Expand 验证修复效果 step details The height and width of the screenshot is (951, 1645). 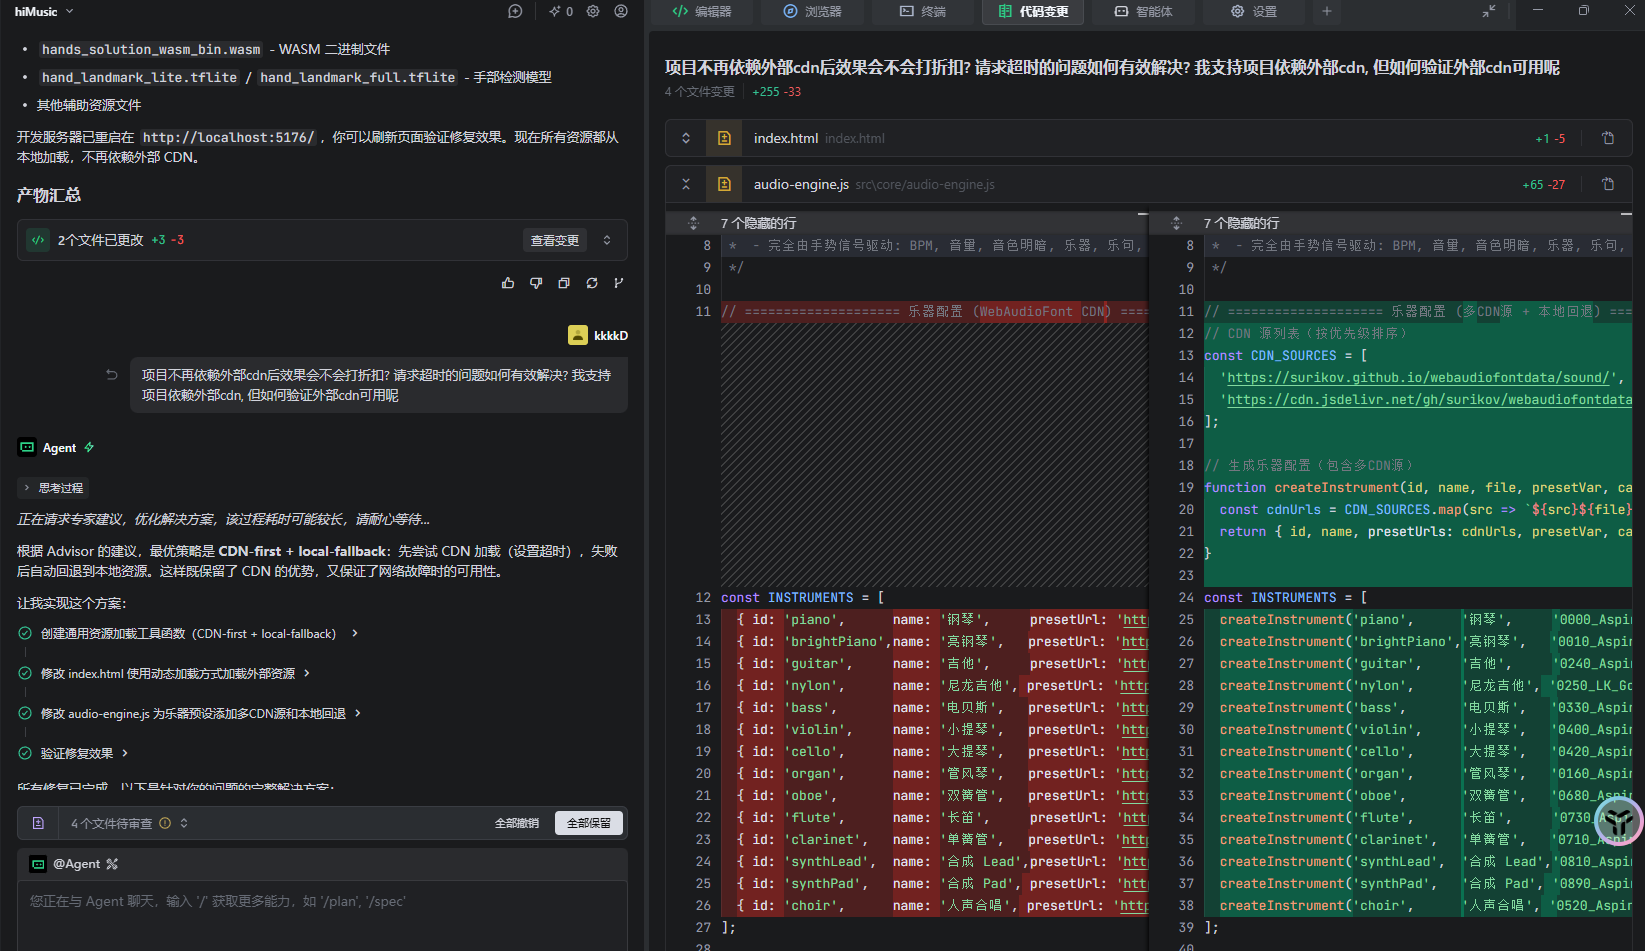(124, 753)
